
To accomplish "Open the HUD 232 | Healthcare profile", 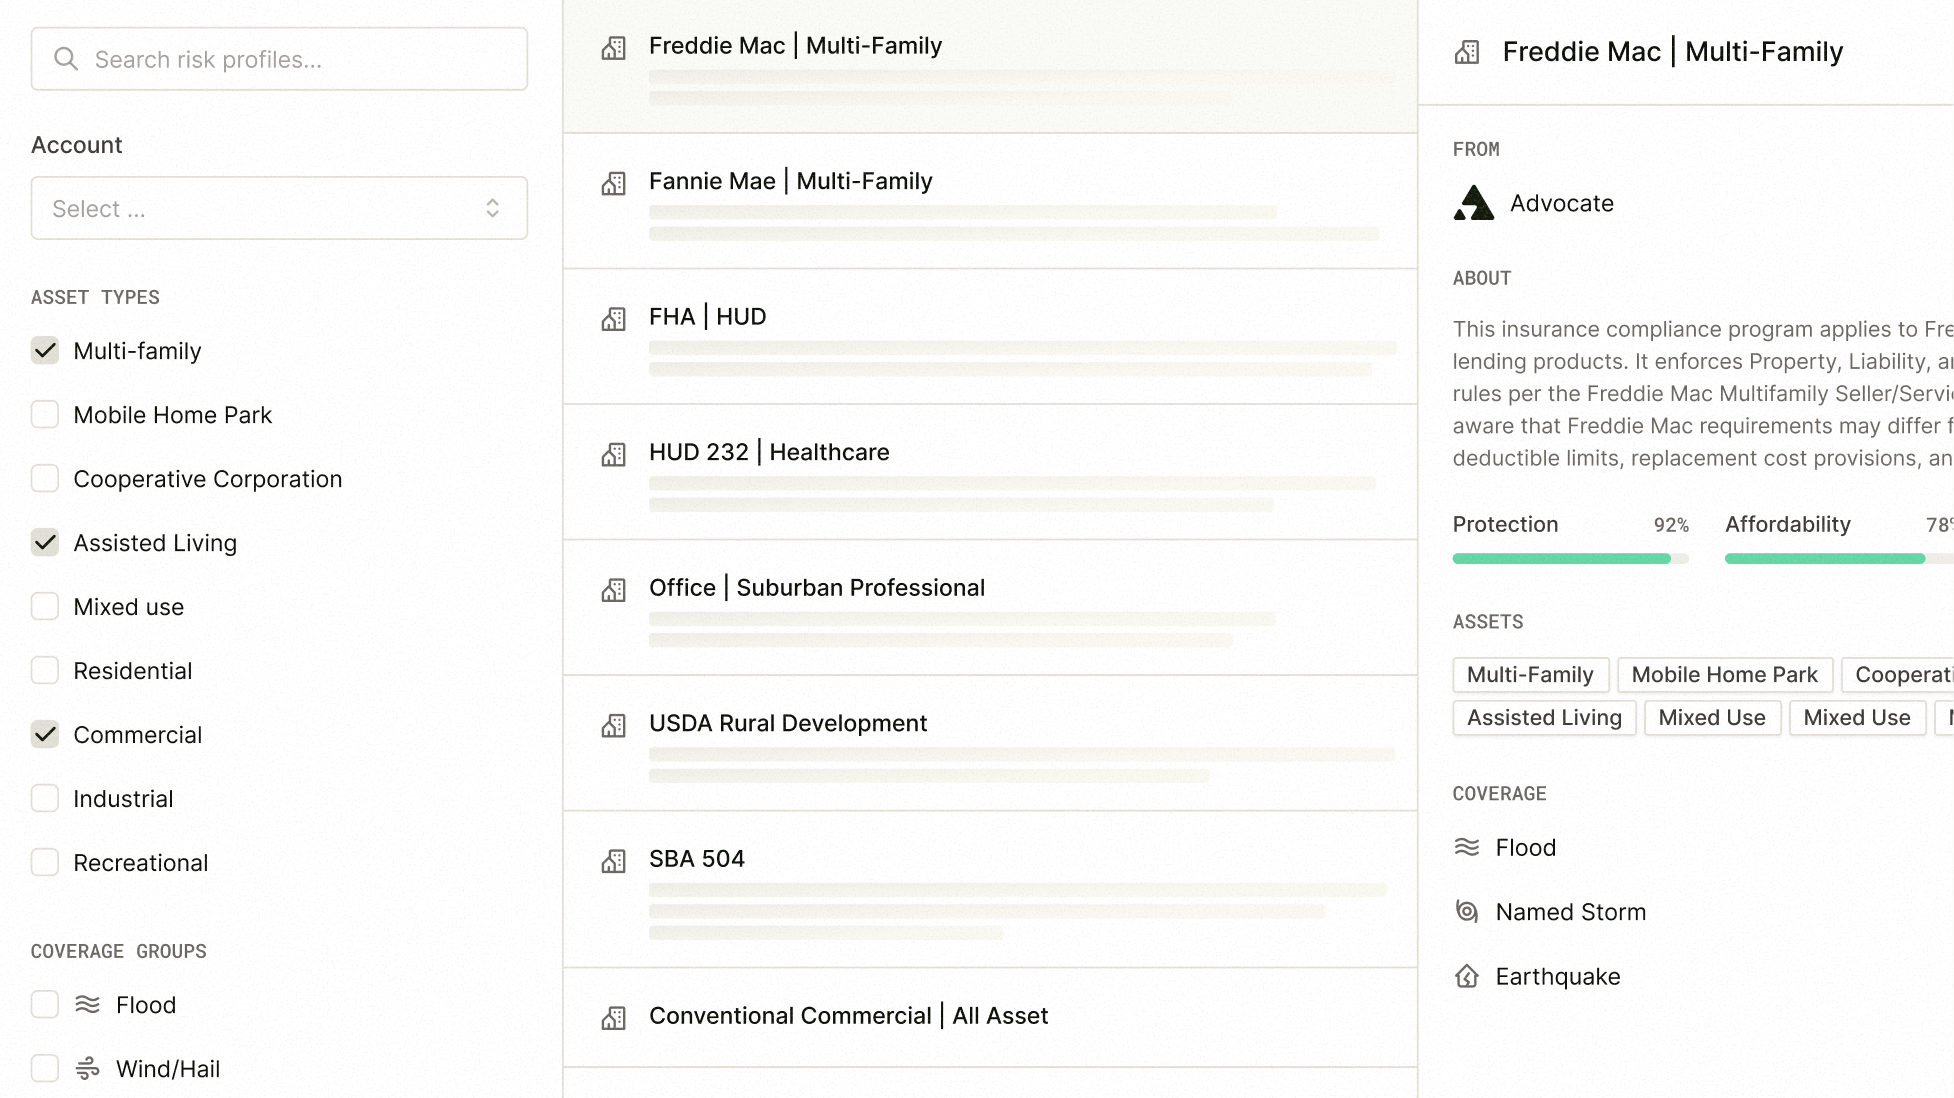I will pos(990,472).
